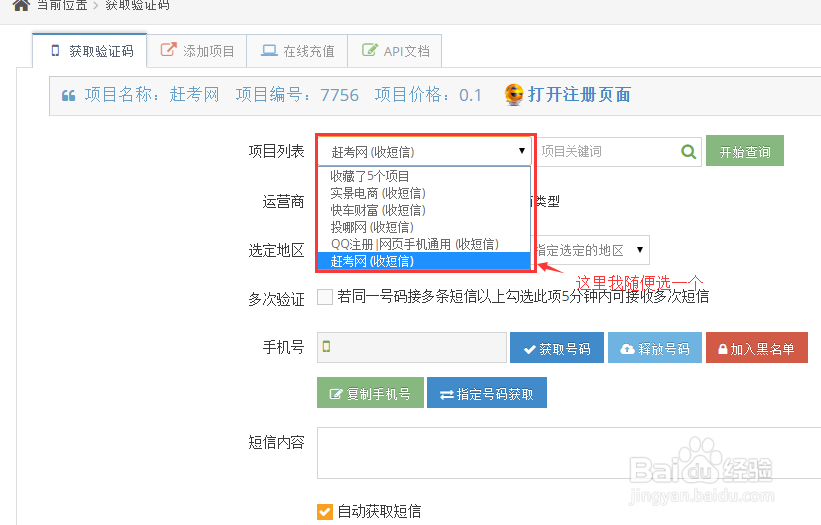Click the green magnifier search icon
821x525 pixels.
coord(689,152)
